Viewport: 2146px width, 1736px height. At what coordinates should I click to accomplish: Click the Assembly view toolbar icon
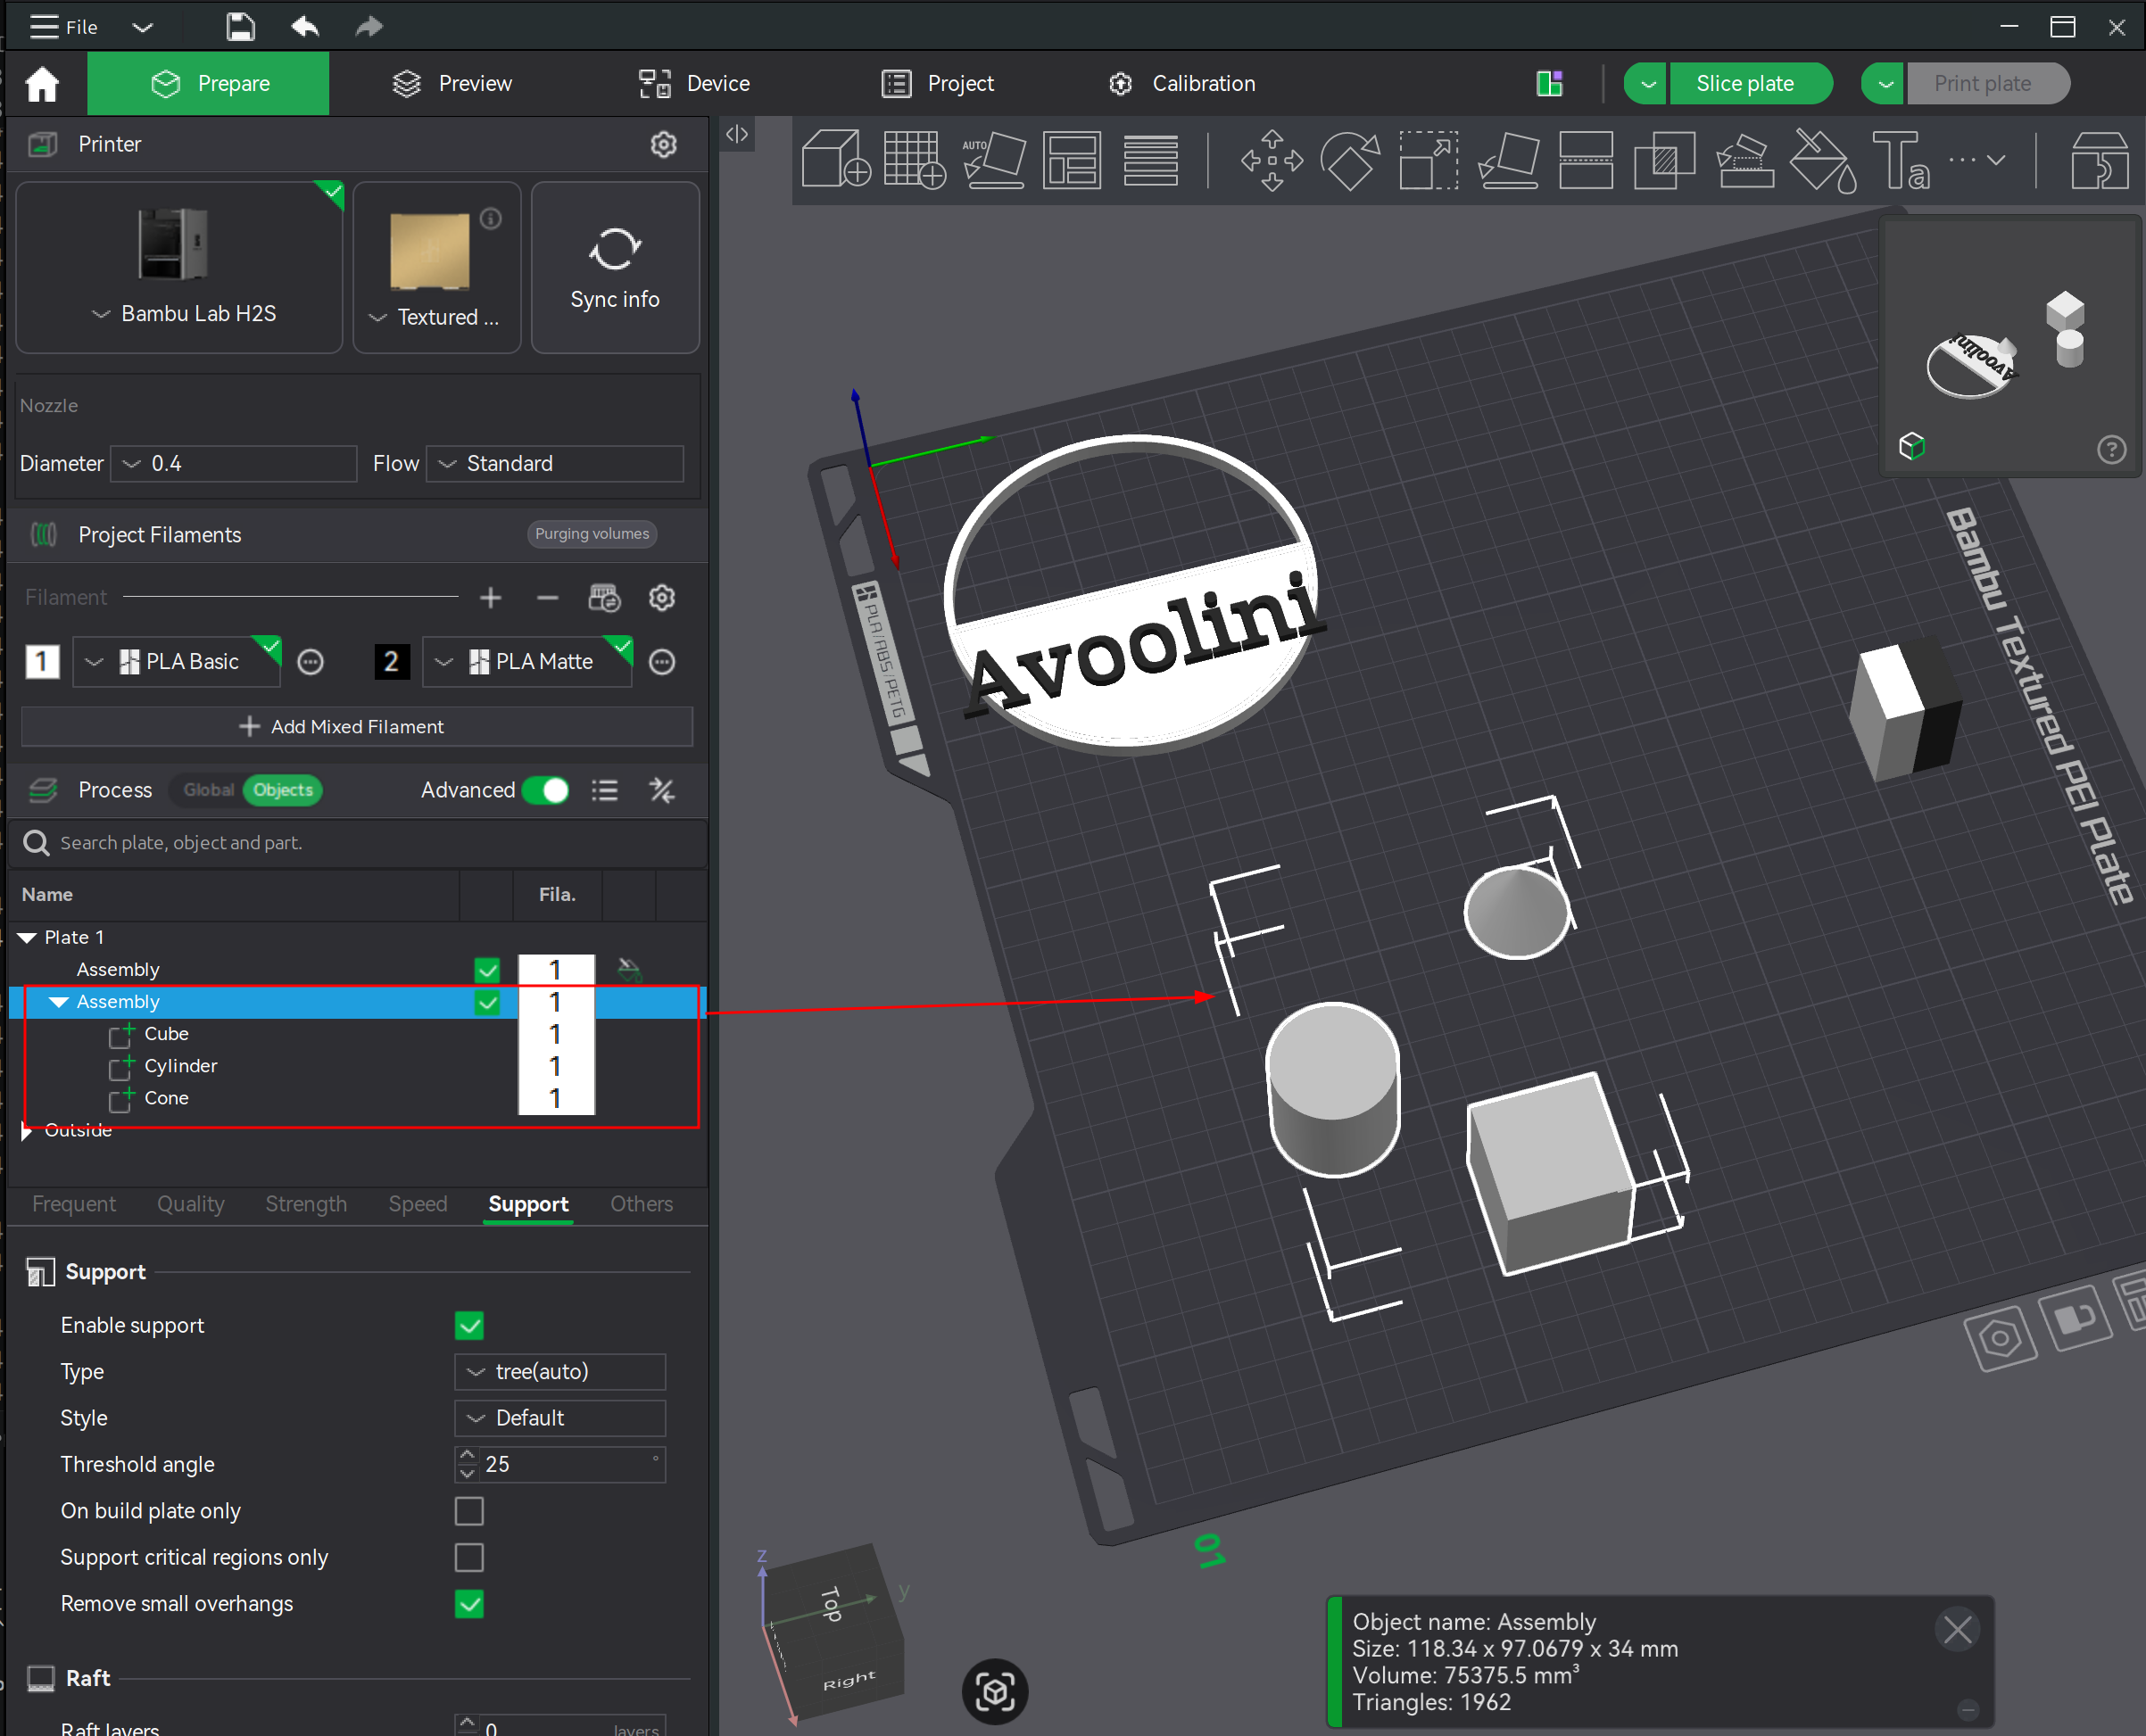2099,159
